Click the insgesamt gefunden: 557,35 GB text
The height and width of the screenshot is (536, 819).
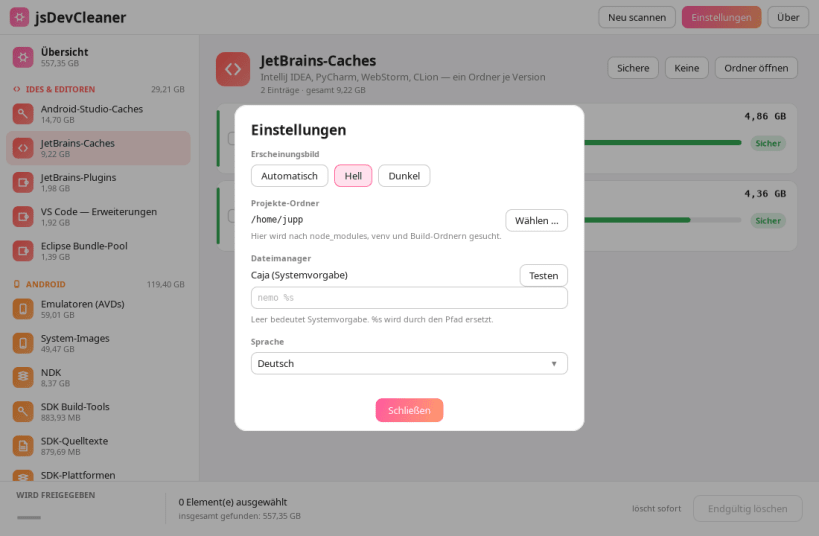(x=240, y=516)
